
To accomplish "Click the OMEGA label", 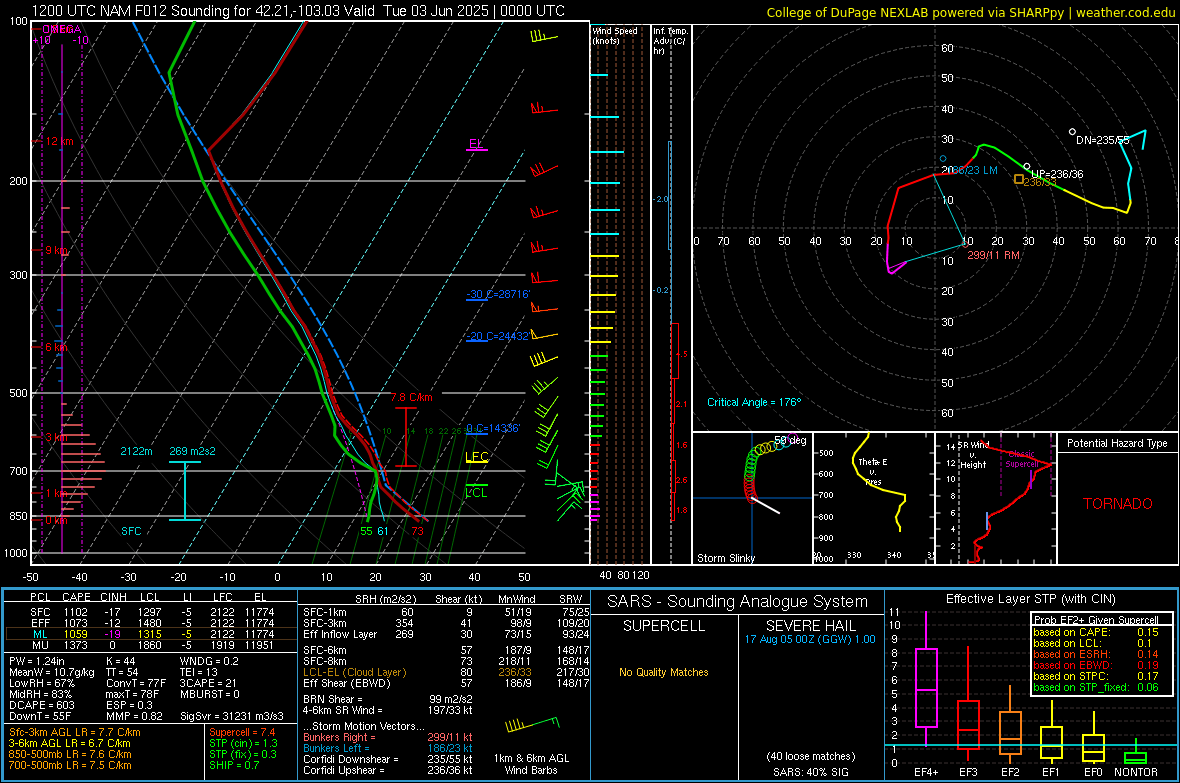I will point(61,29).
